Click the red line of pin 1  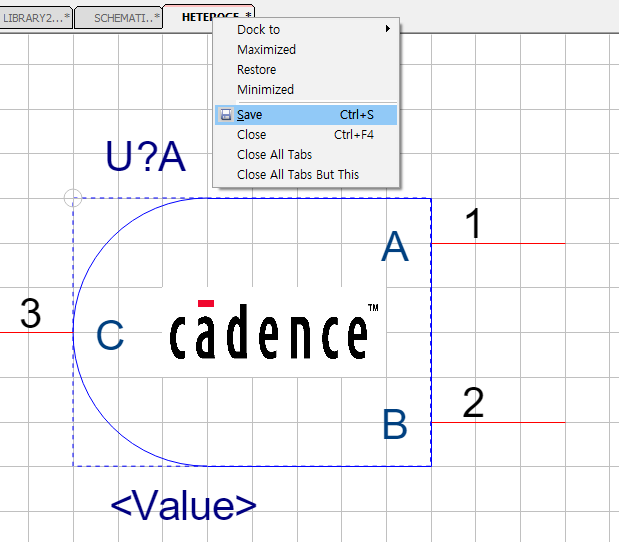[x=498, y=244]
